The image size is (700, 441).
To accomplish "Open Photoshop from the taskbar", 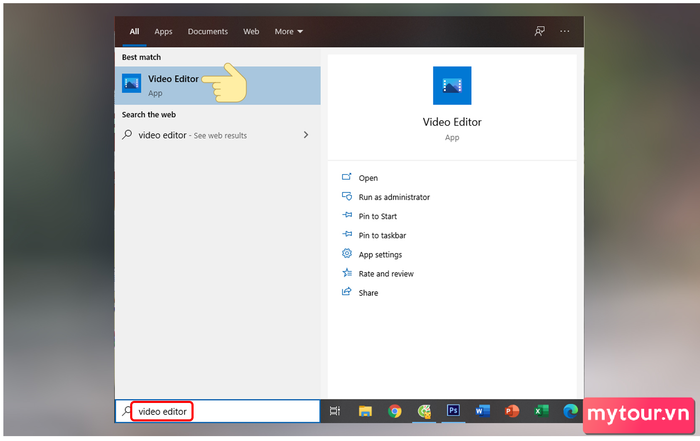I will [x=453, y=410].
